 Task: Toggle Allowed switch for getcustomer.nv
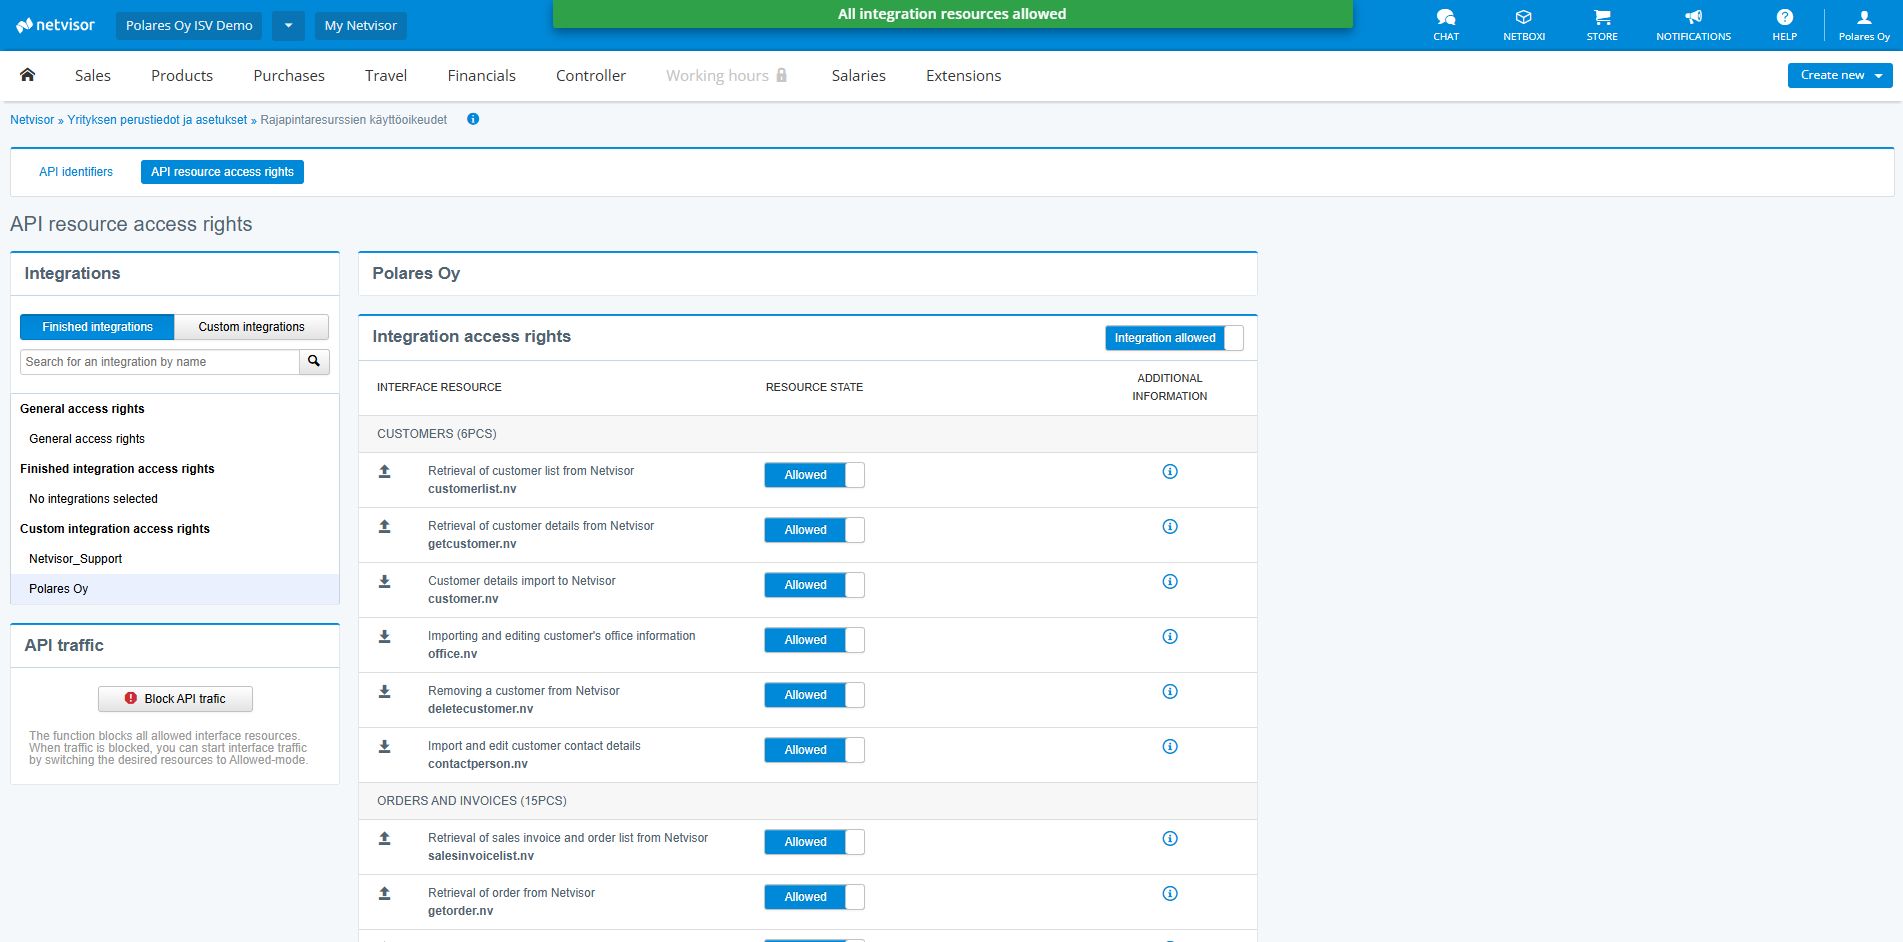(813, 530)
